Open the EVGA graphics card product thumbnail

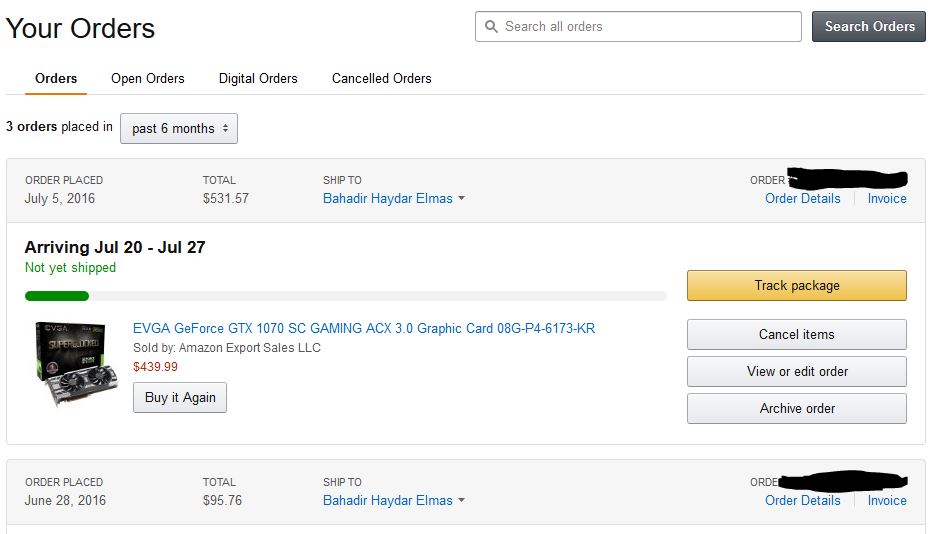coord(76,364)
